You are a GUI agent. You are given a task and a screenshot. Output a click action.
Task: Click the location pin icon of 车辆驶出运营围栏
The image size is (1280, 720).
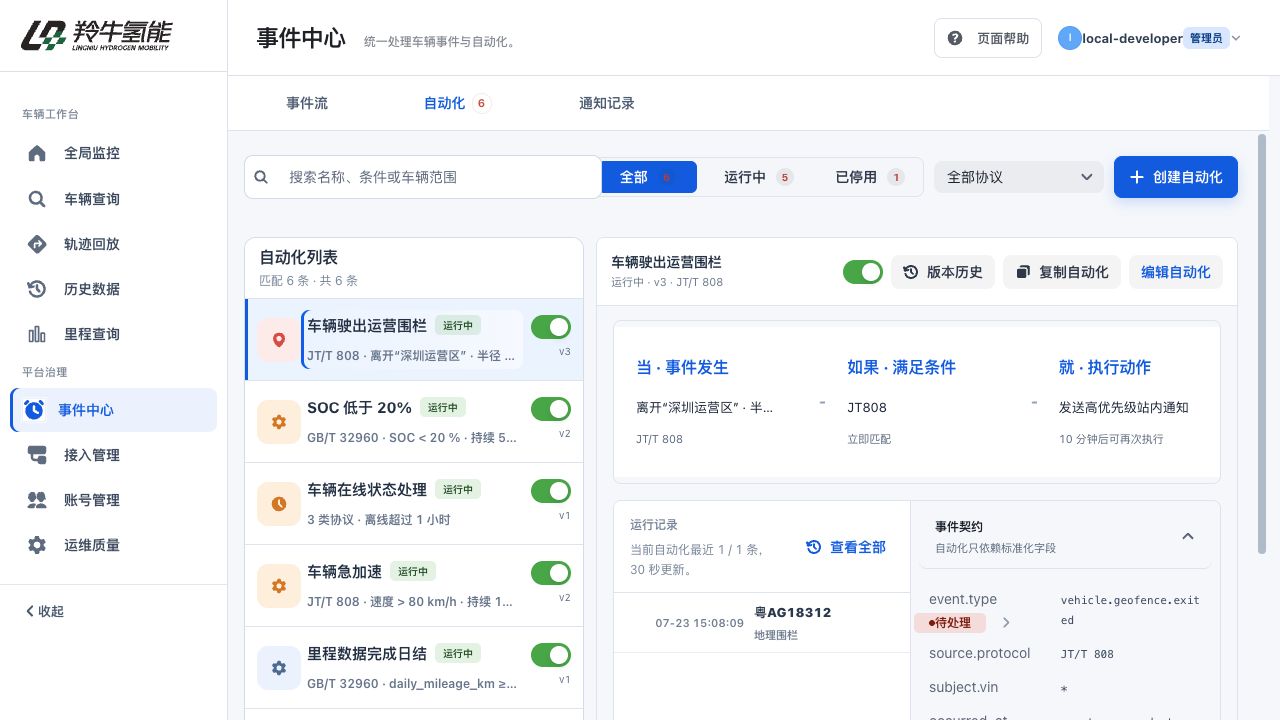pyautogui.click(x=279, y=340)
